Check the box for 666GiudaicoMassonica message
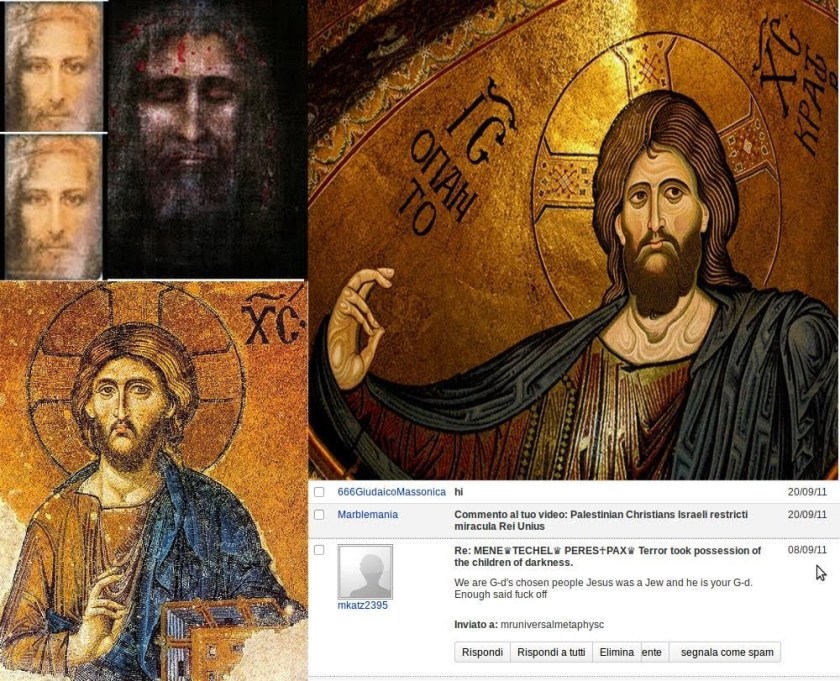This screenshot has height=681, width=840. click(x=319, y=492)
